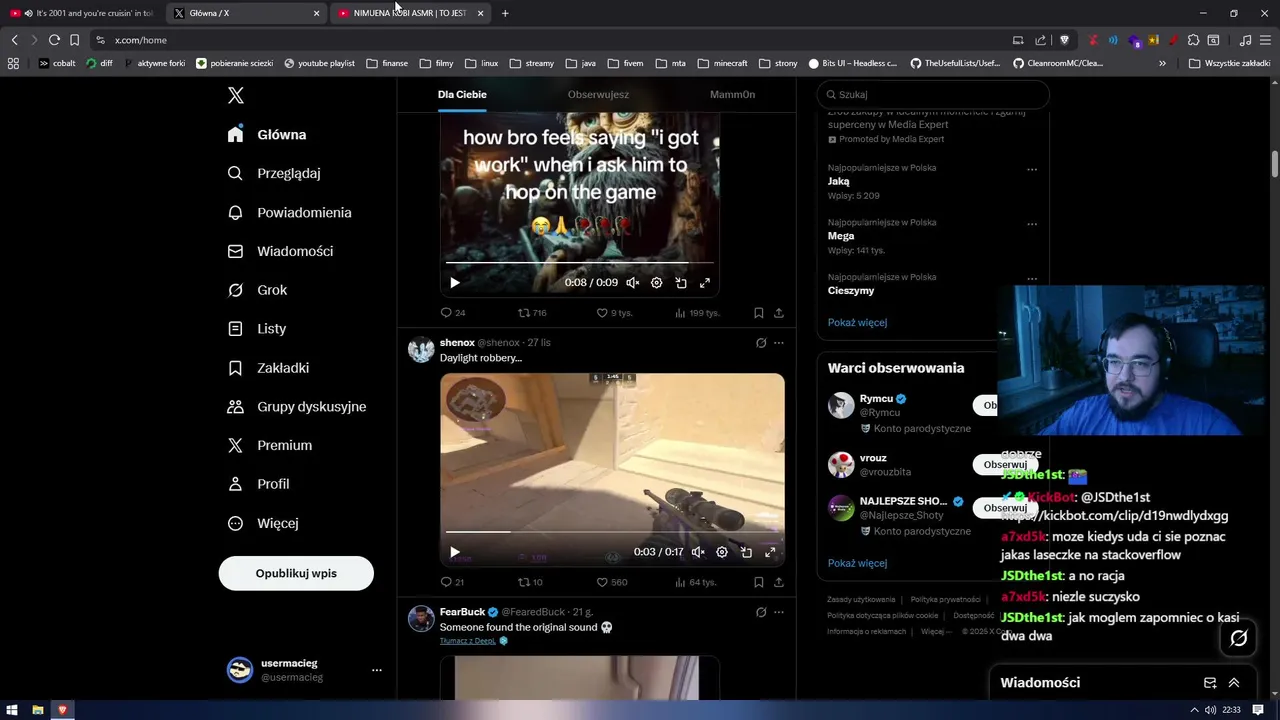Open Więcej menu in sidebar
The image size is (1280, 720).
click(x=263, y=523)
